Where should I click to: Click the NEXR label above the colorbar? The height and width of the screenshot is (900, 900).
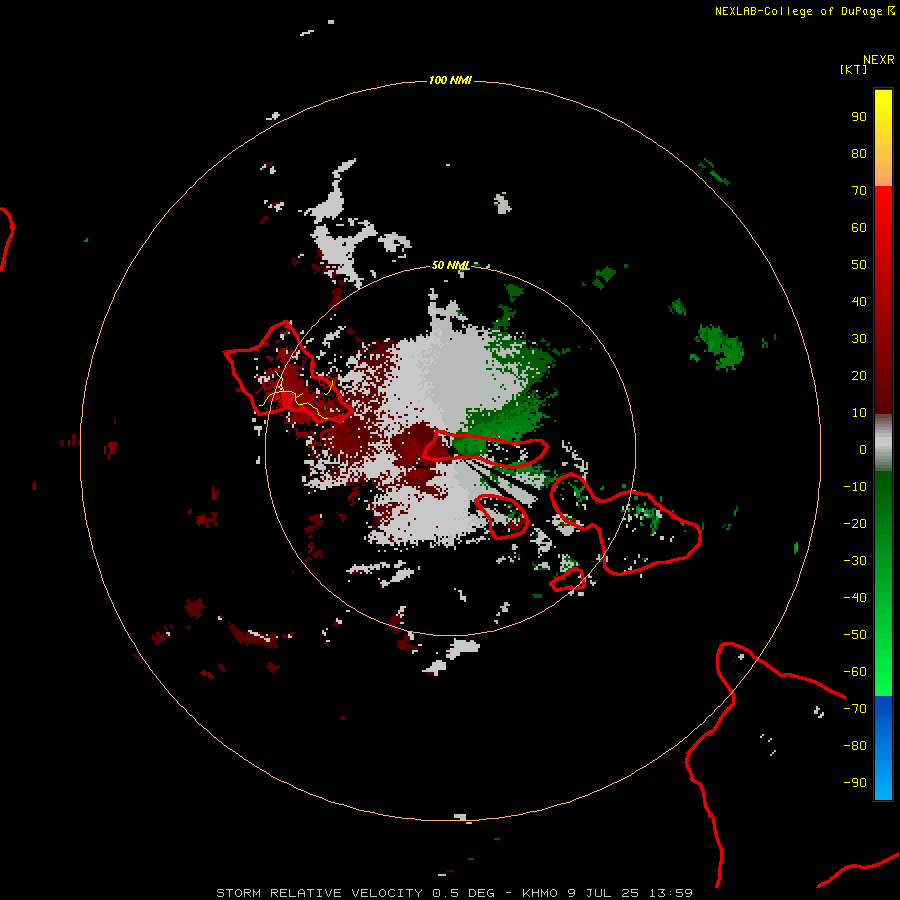[x=879, y=60]
